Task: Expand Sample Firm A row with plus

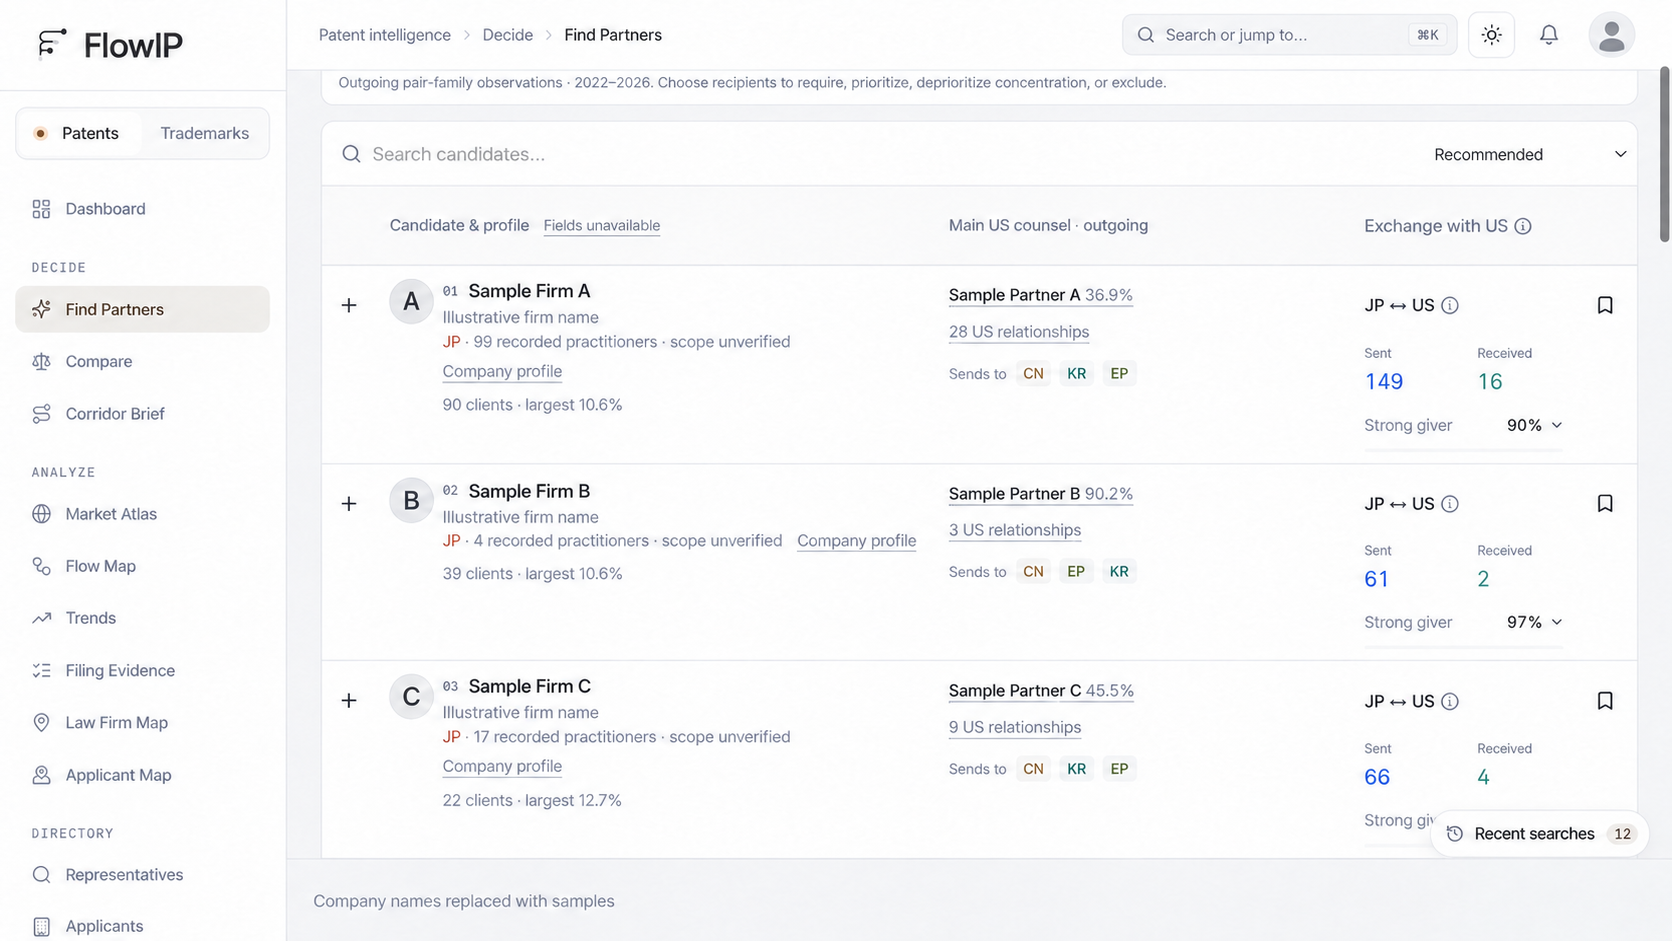Action: tap(349, 305)
